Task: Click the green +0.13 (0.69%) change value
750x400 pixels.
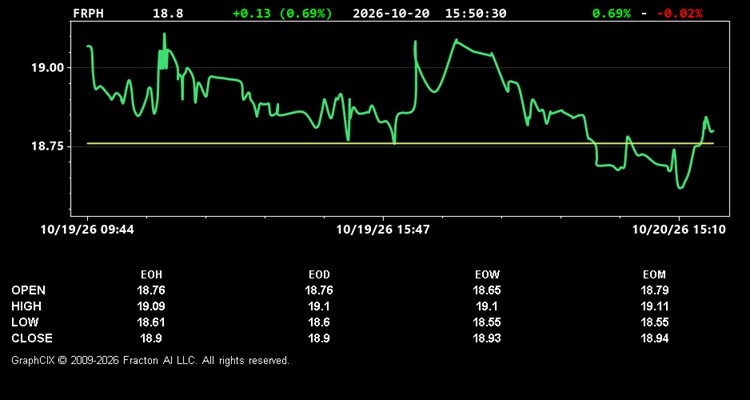Action: tap(282, 13)
